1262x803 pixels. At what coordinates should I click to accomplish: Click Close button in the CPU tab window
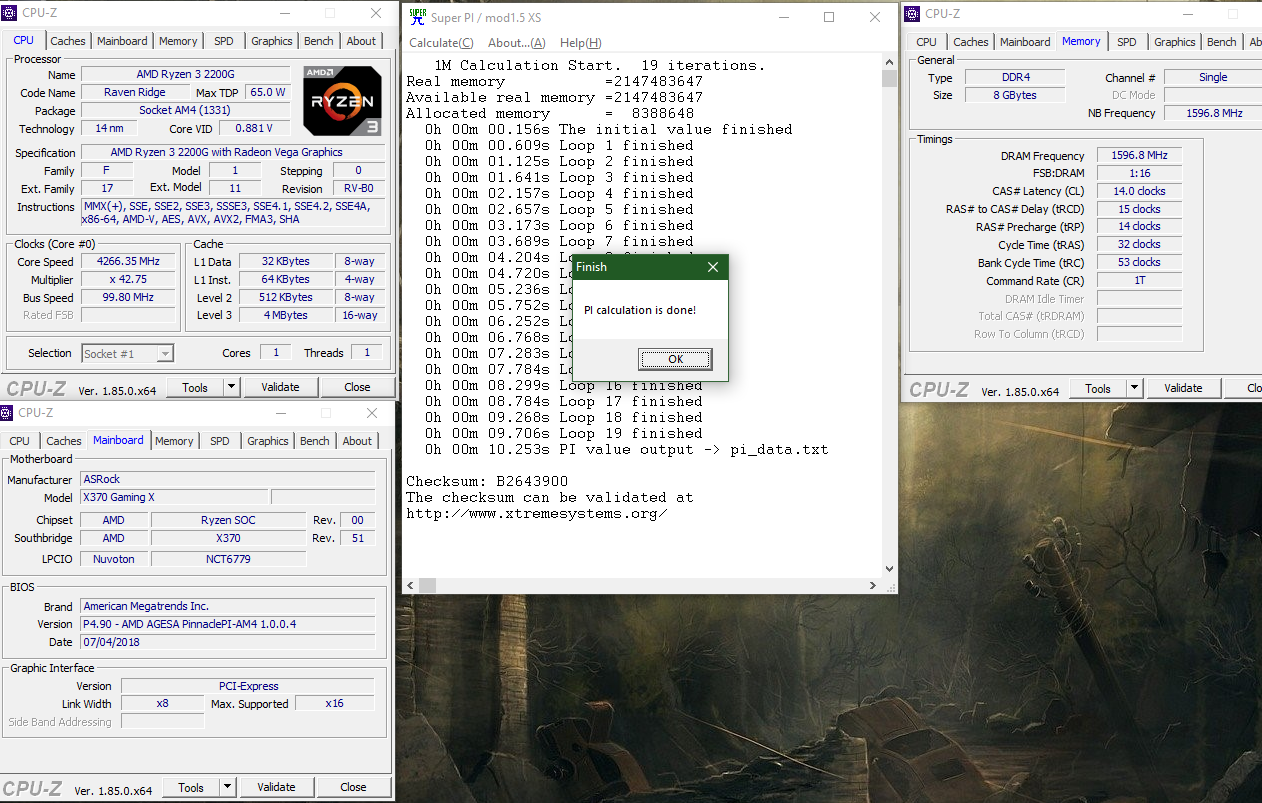click(357, 387)
